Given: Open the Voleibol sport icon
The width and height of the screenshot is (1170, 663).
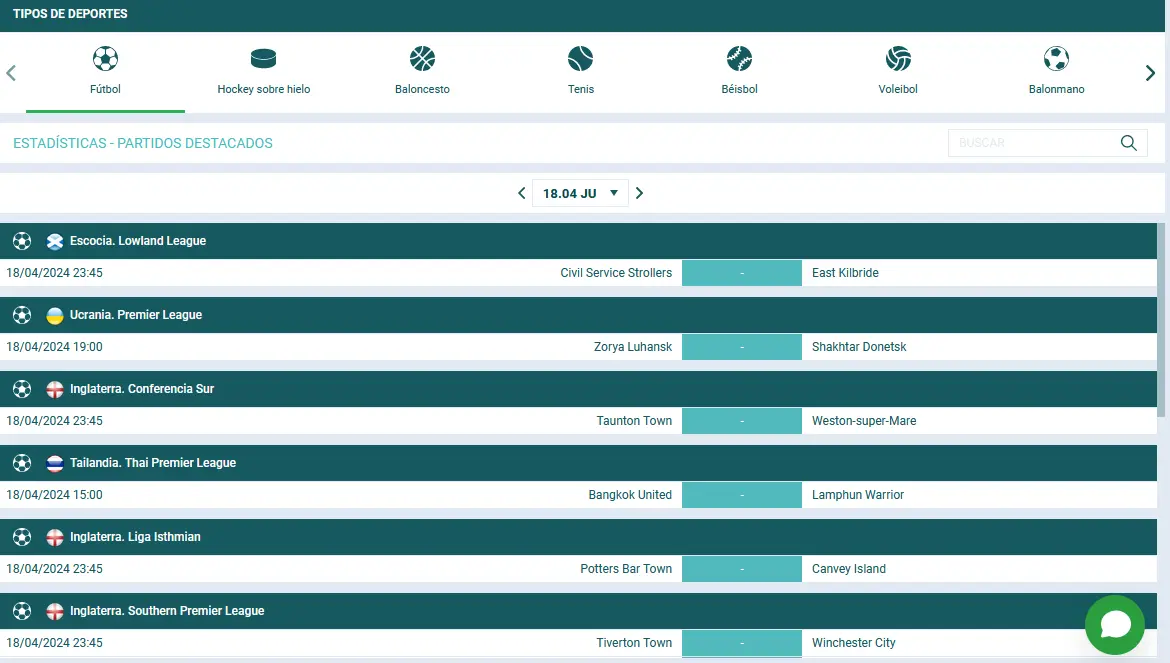Looking at the screenshot, I should pyautogui.click(x=898, y=59).
